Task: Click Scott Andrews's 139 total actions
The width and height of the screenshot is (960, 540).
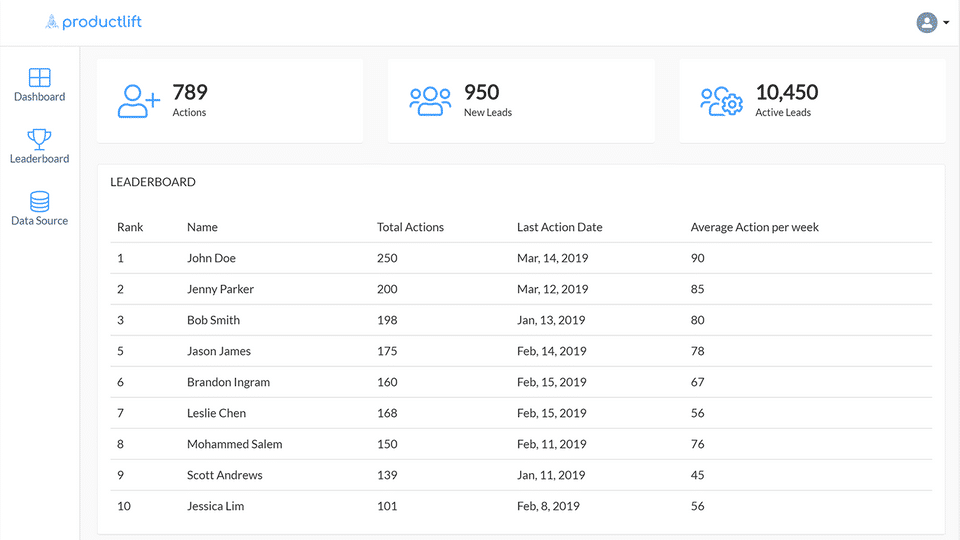Action: [387, 475]
